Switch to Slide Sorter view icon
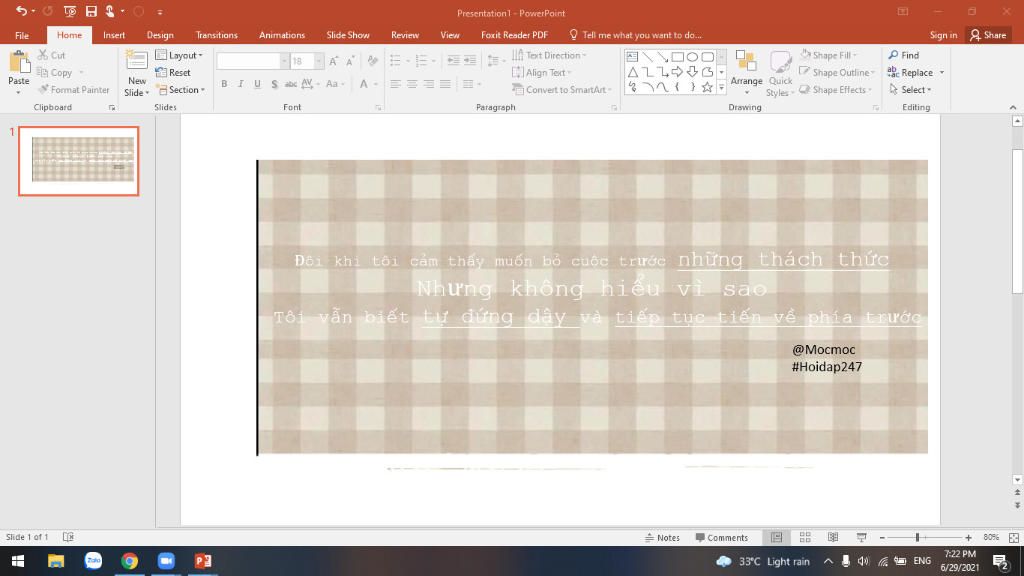The width and height of the screenshot is (1024, 576). pyautogui.click(x=805, y=537)
